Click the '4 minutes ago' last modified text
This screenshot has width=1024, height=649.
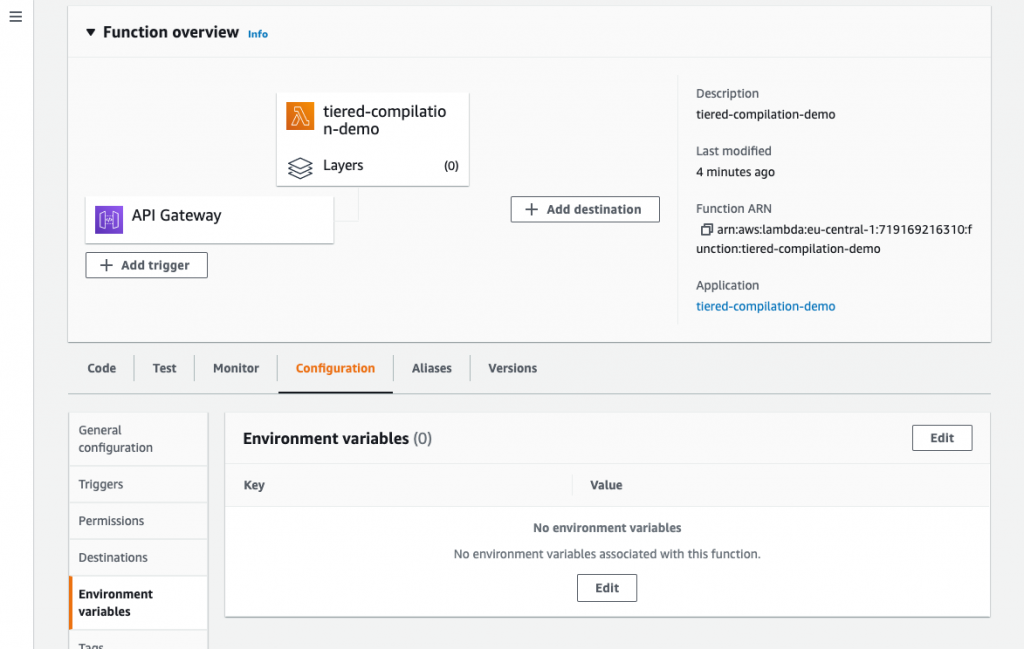tap(735, 172)
